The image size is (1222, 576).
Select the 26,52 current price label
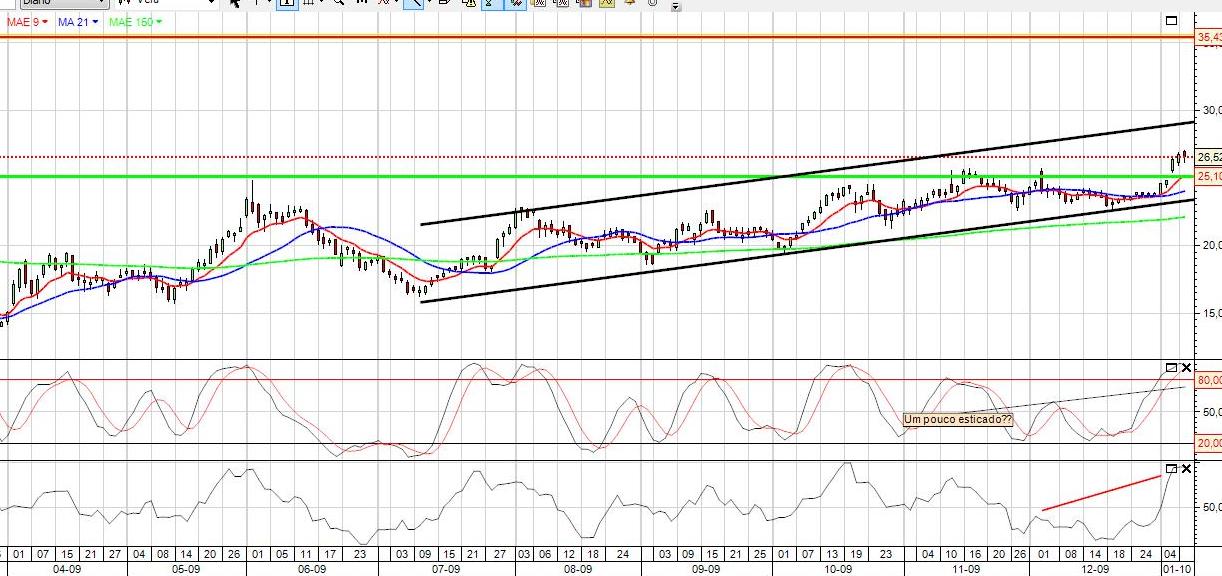[x=1209, y=157]
